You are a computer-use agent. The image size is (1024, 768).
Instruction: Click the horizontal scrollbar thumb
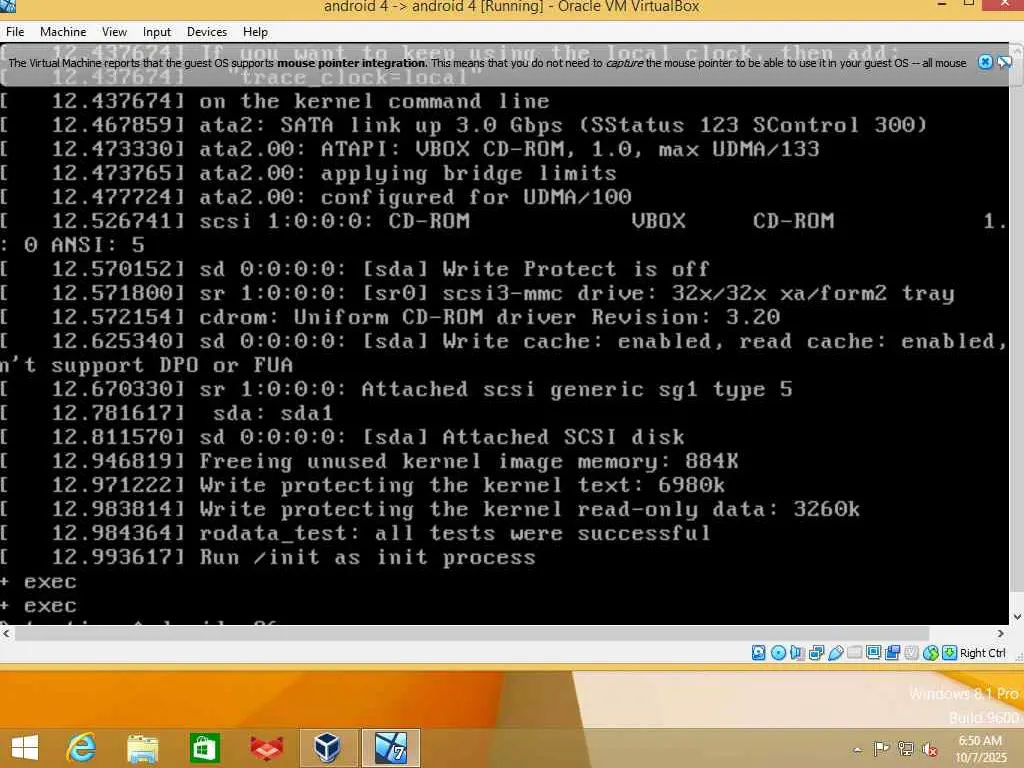472,633
